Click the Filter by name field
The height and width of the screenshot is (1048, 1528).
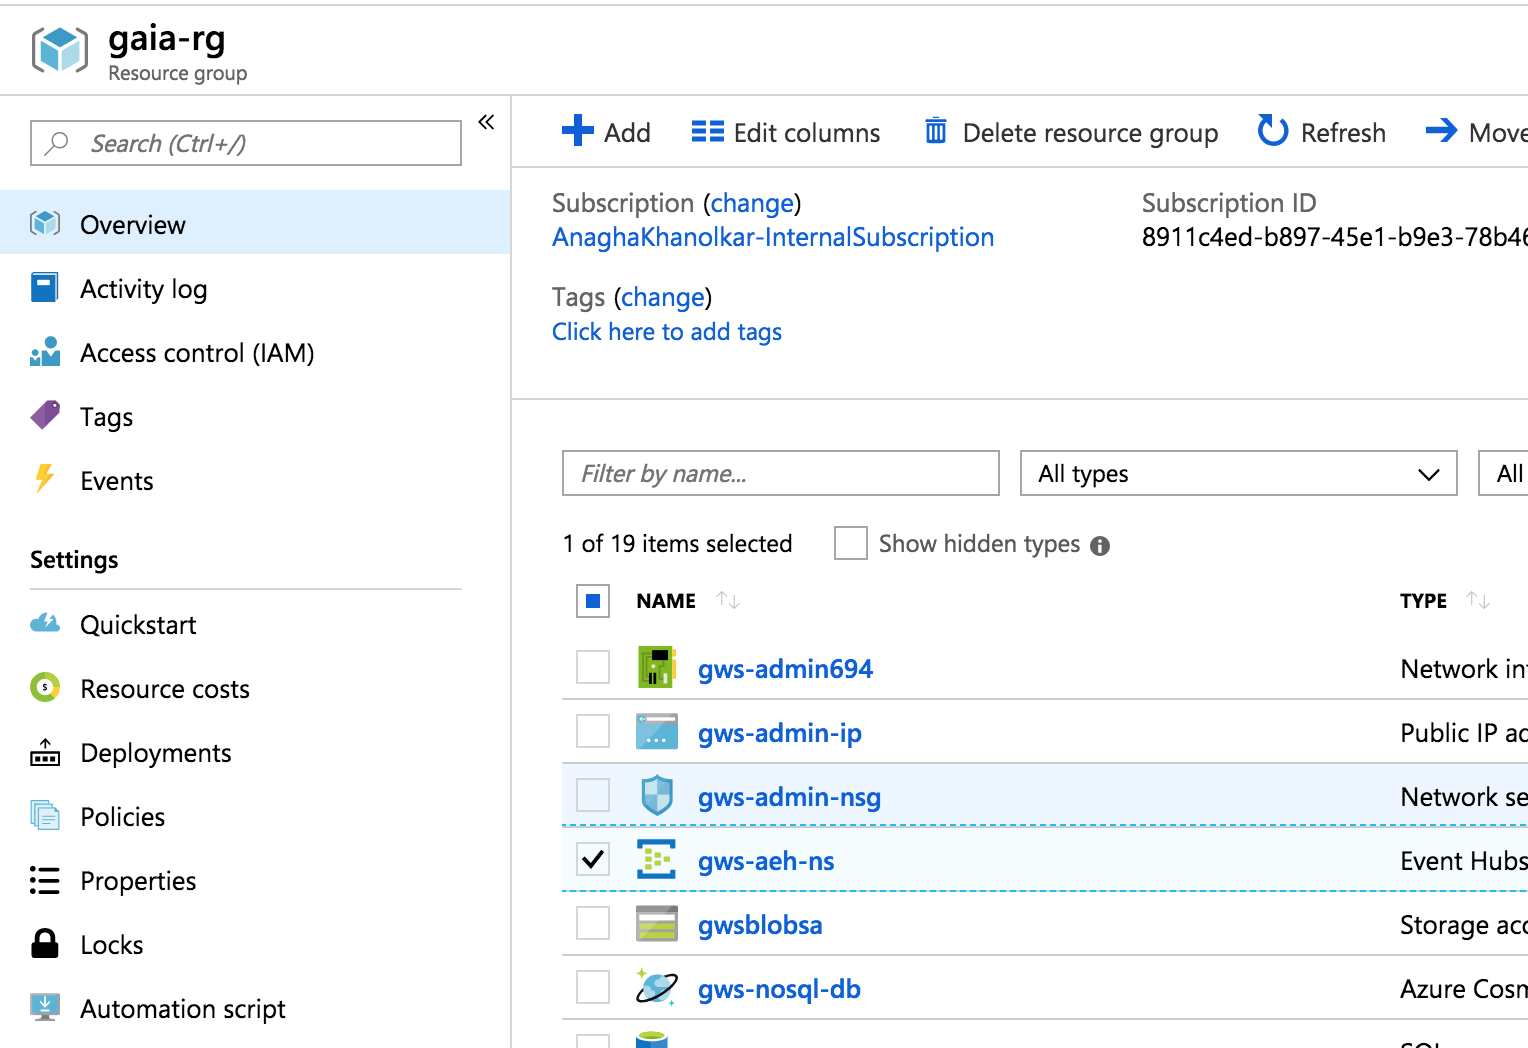click(x=781, y=473)
